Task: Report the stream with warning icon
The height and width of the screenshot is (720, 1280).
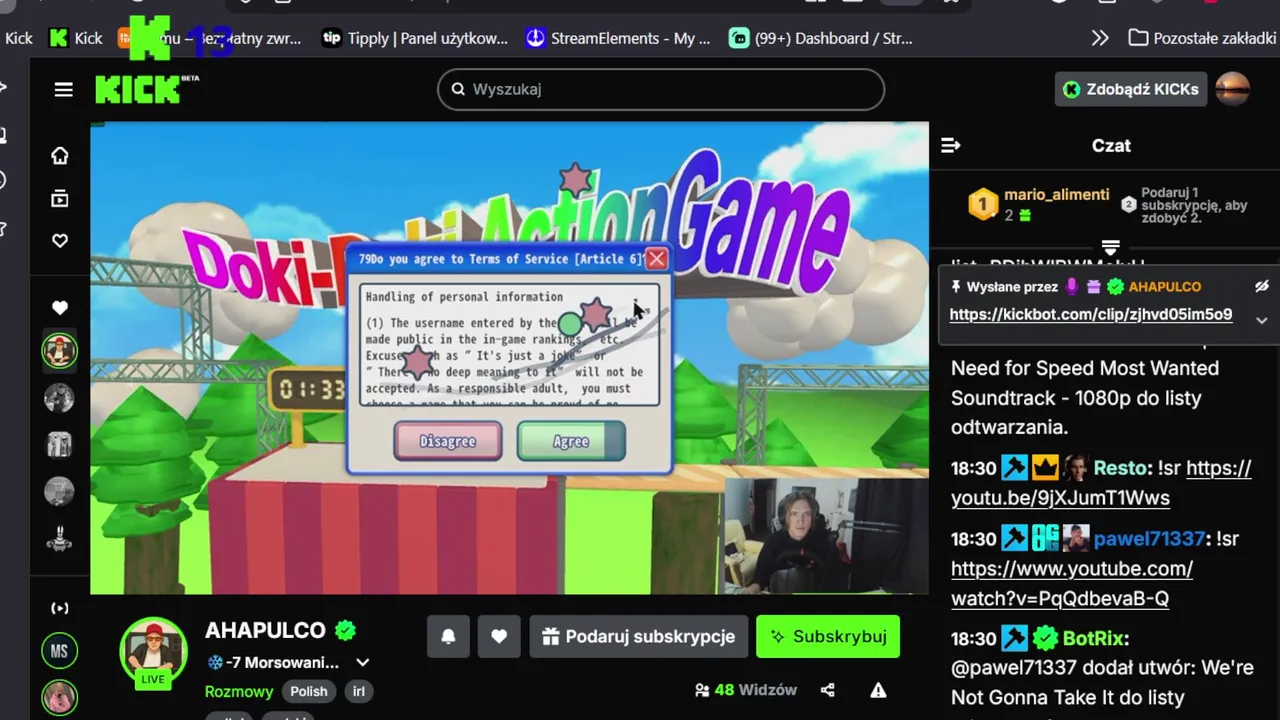Action: (x=878, y=690)
